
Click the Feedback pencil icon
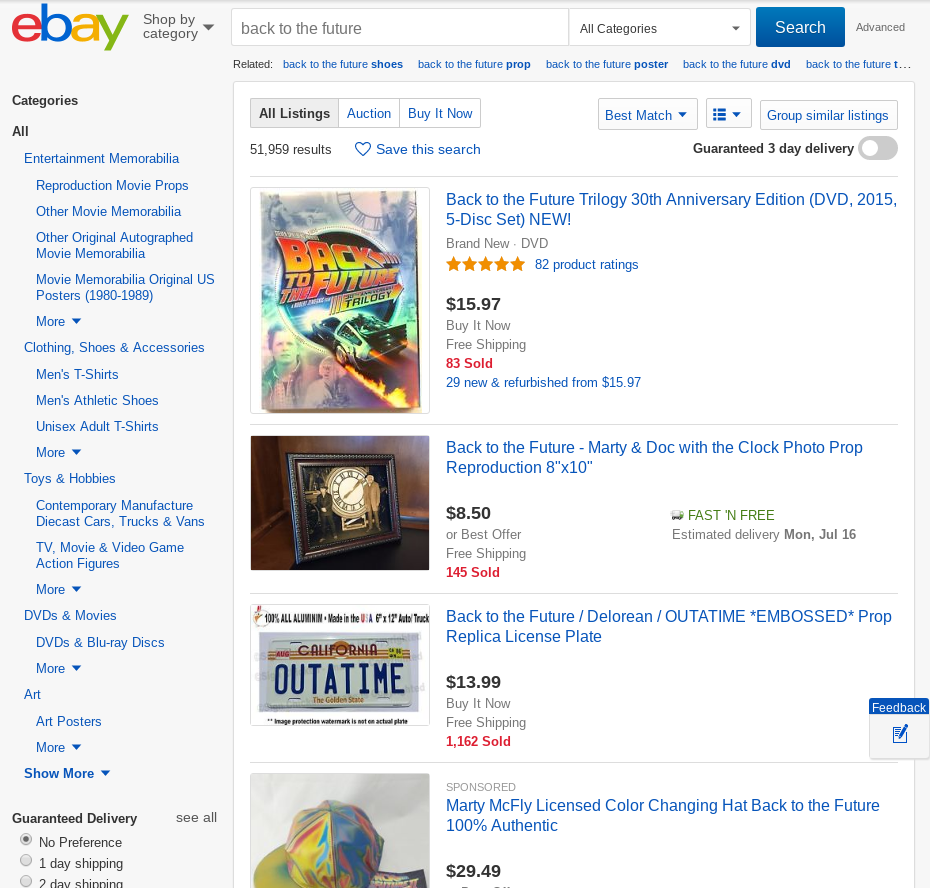898,734
